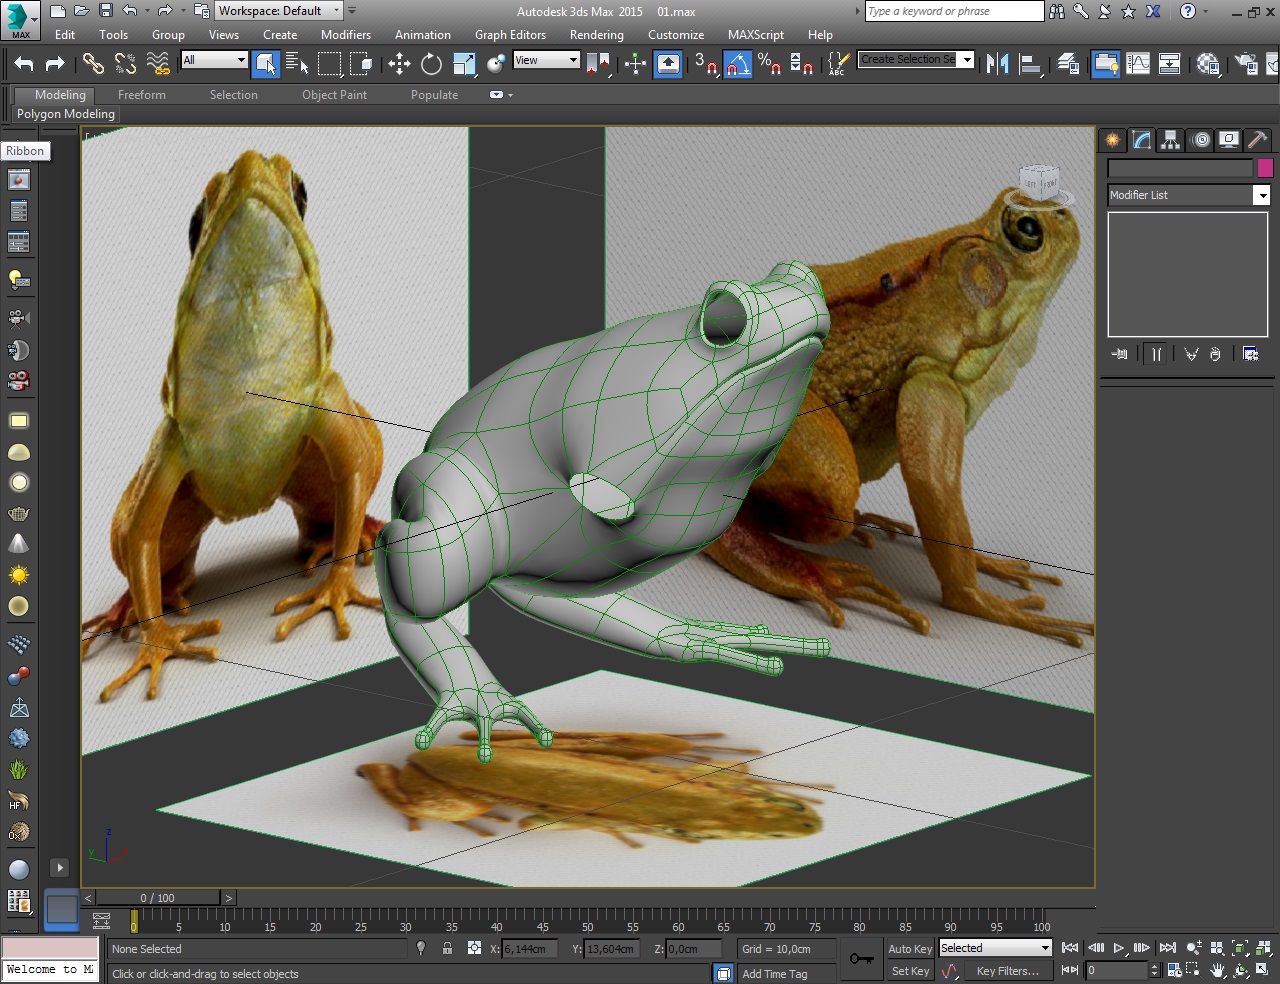Open the Create panel star icon

pyautogui.click(x=1112, y=141)
